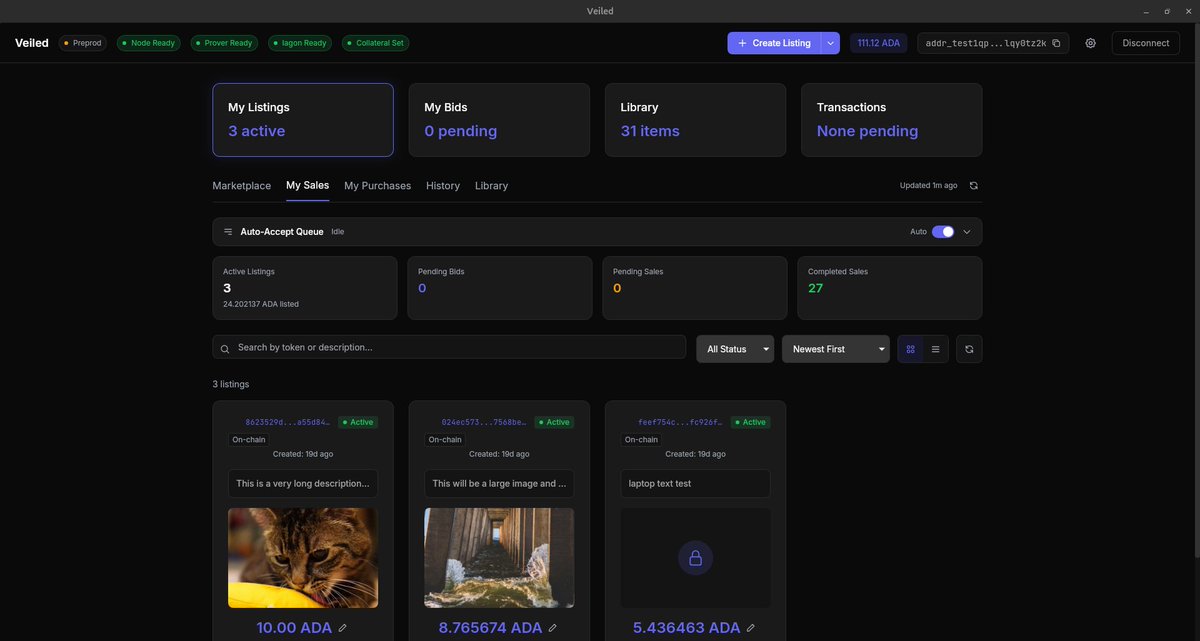This screenshot has width=1200, height=641.
Task: Open the cat image thumbnail
Action: pyautogui.click(x=303, y=558)
